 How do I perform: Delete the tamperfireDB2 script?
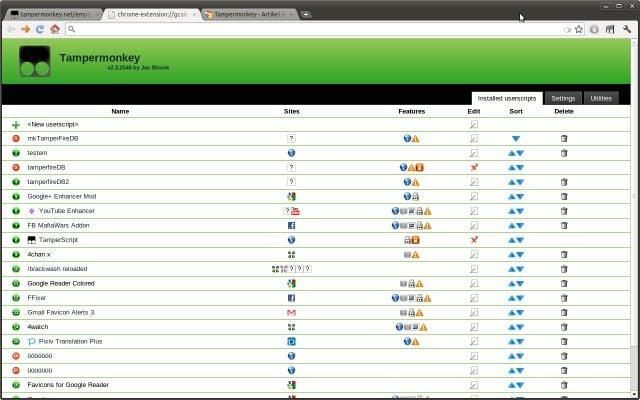point(564,182)
